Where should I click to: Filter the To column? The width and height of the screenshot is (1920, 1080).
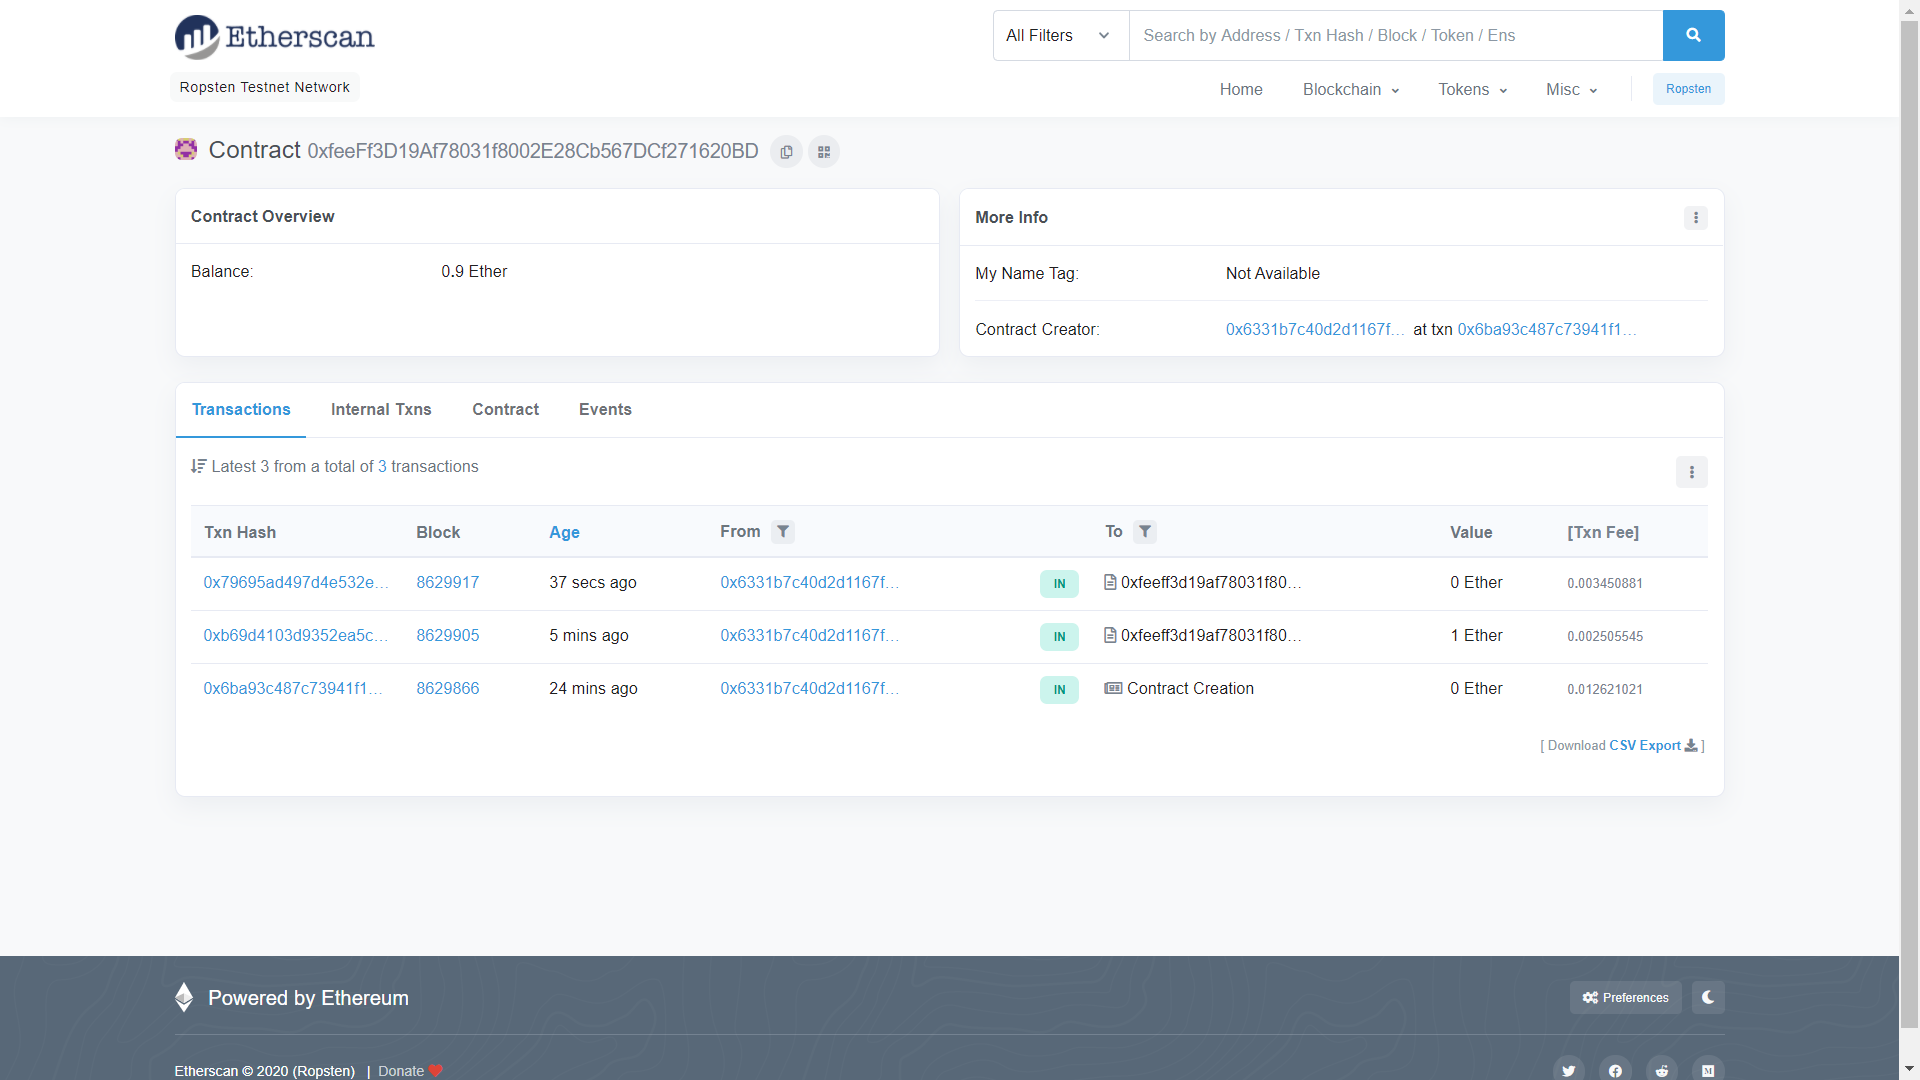tap(1145, 532)
